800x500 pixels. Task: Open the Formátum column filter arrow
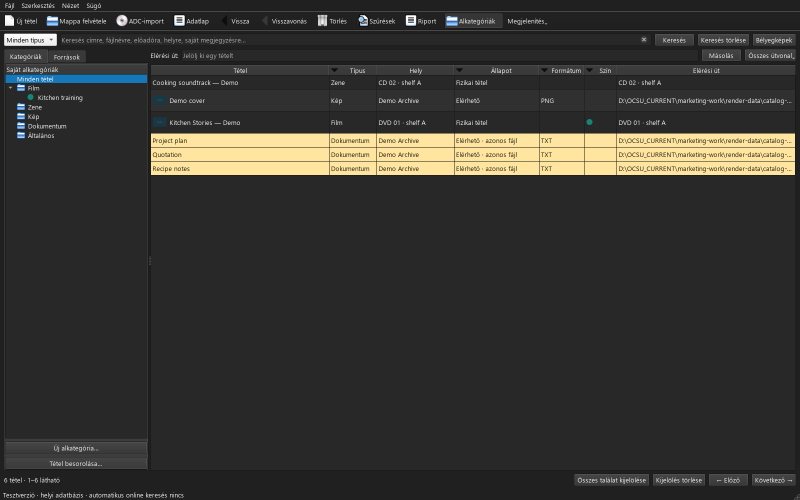544,70
